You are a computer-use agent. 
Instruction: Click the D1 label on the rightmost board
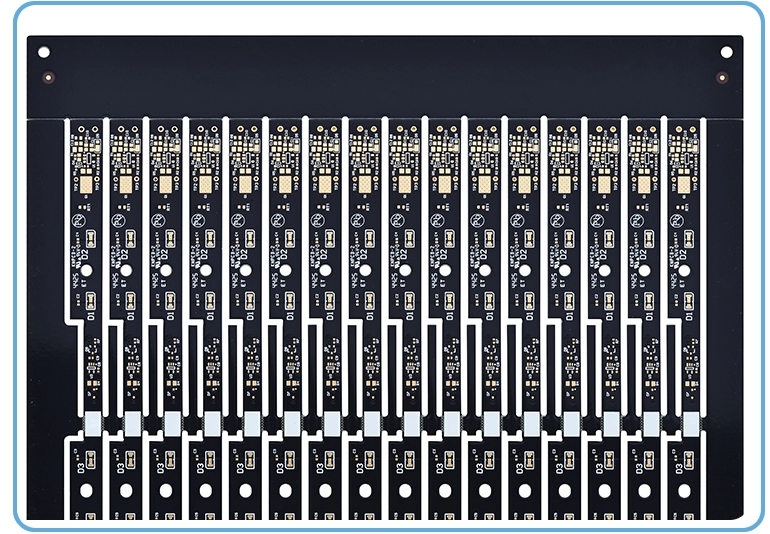coord(691,317)
